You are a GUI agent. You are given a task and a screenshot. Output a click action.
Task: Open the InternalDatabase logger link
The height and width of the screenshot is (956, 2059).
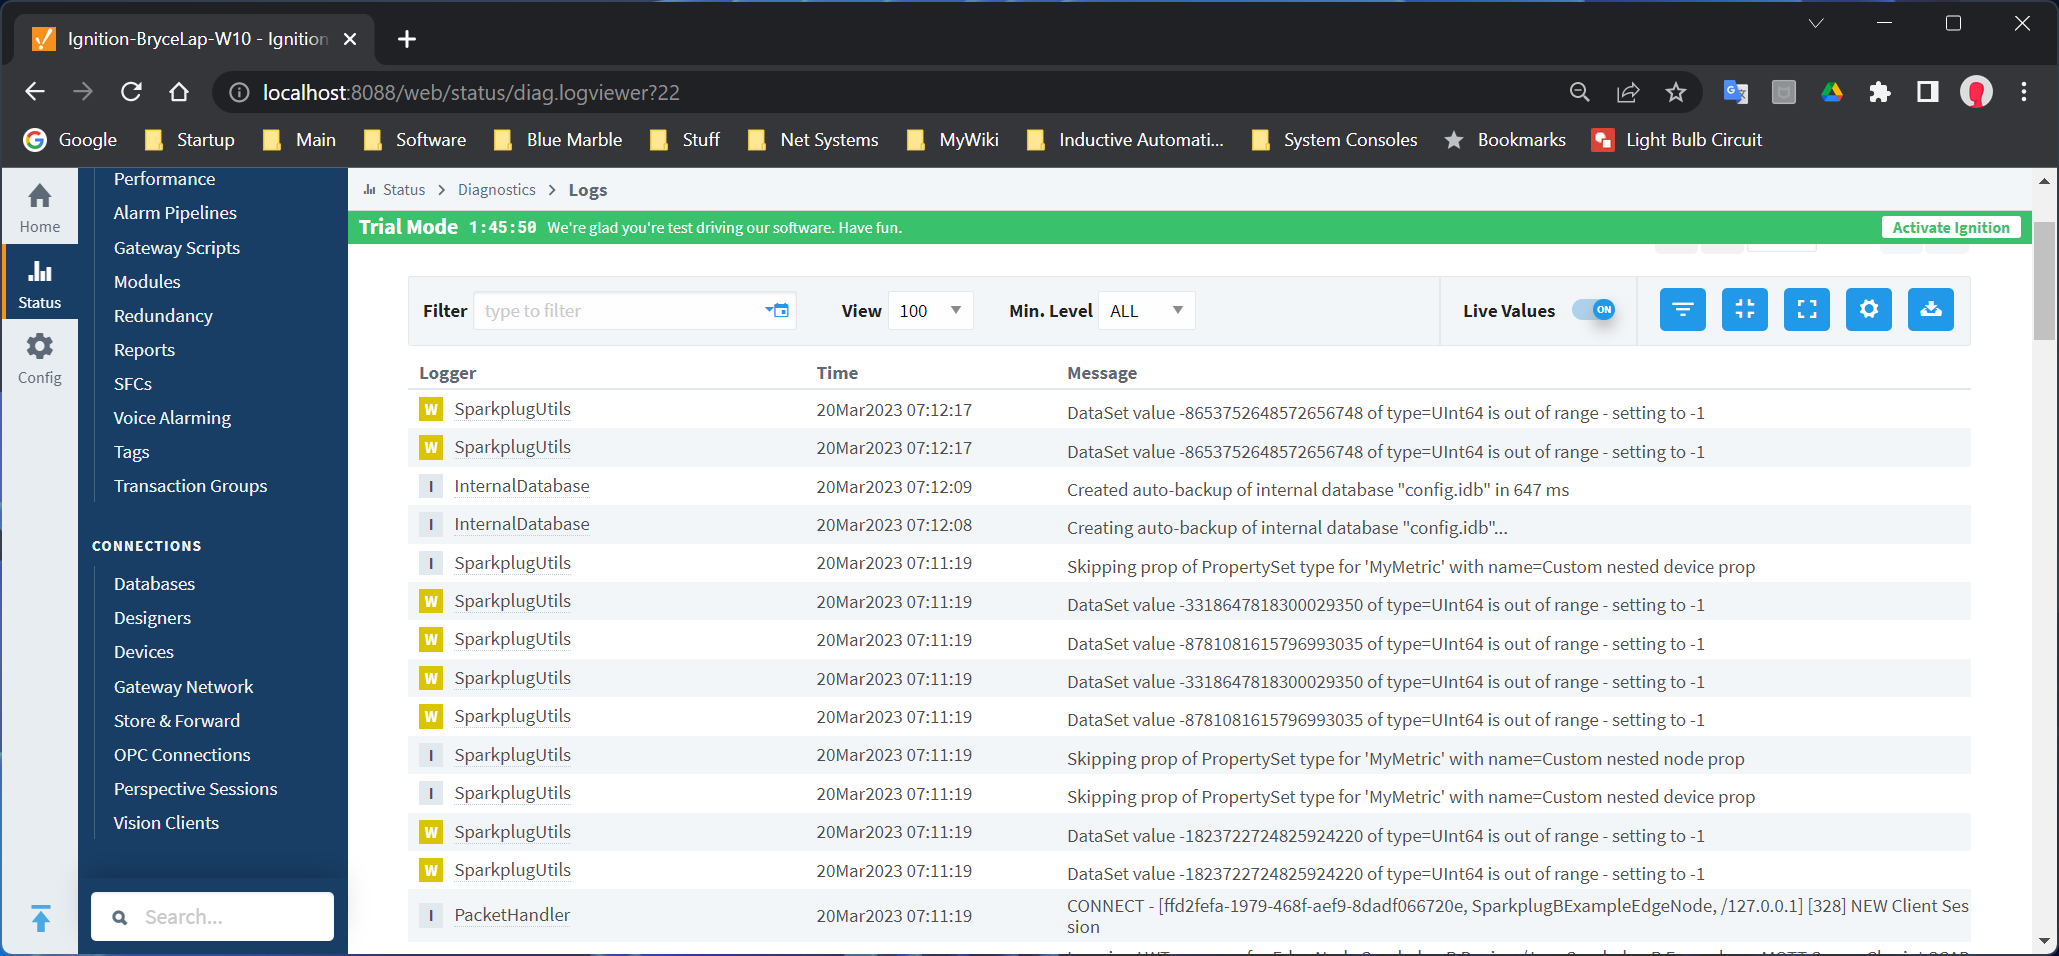pyautogui.click(x=521, y=486)
